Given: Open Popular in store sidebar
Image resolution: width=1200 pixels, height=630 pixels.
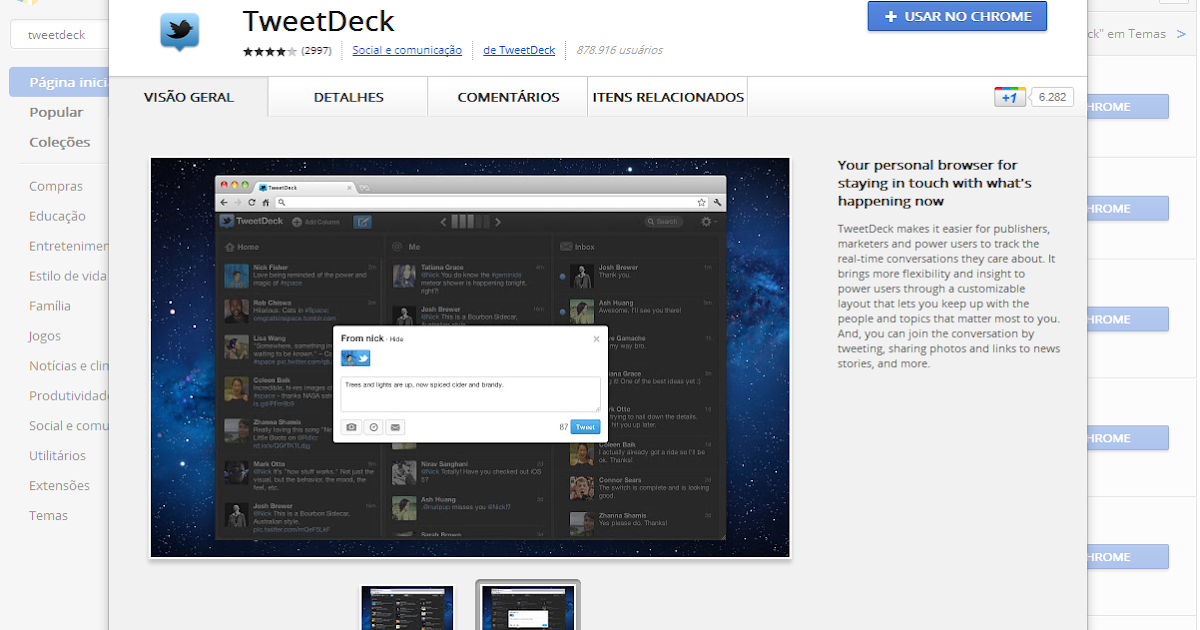Looking at the screenshot, I should [56, 112].
